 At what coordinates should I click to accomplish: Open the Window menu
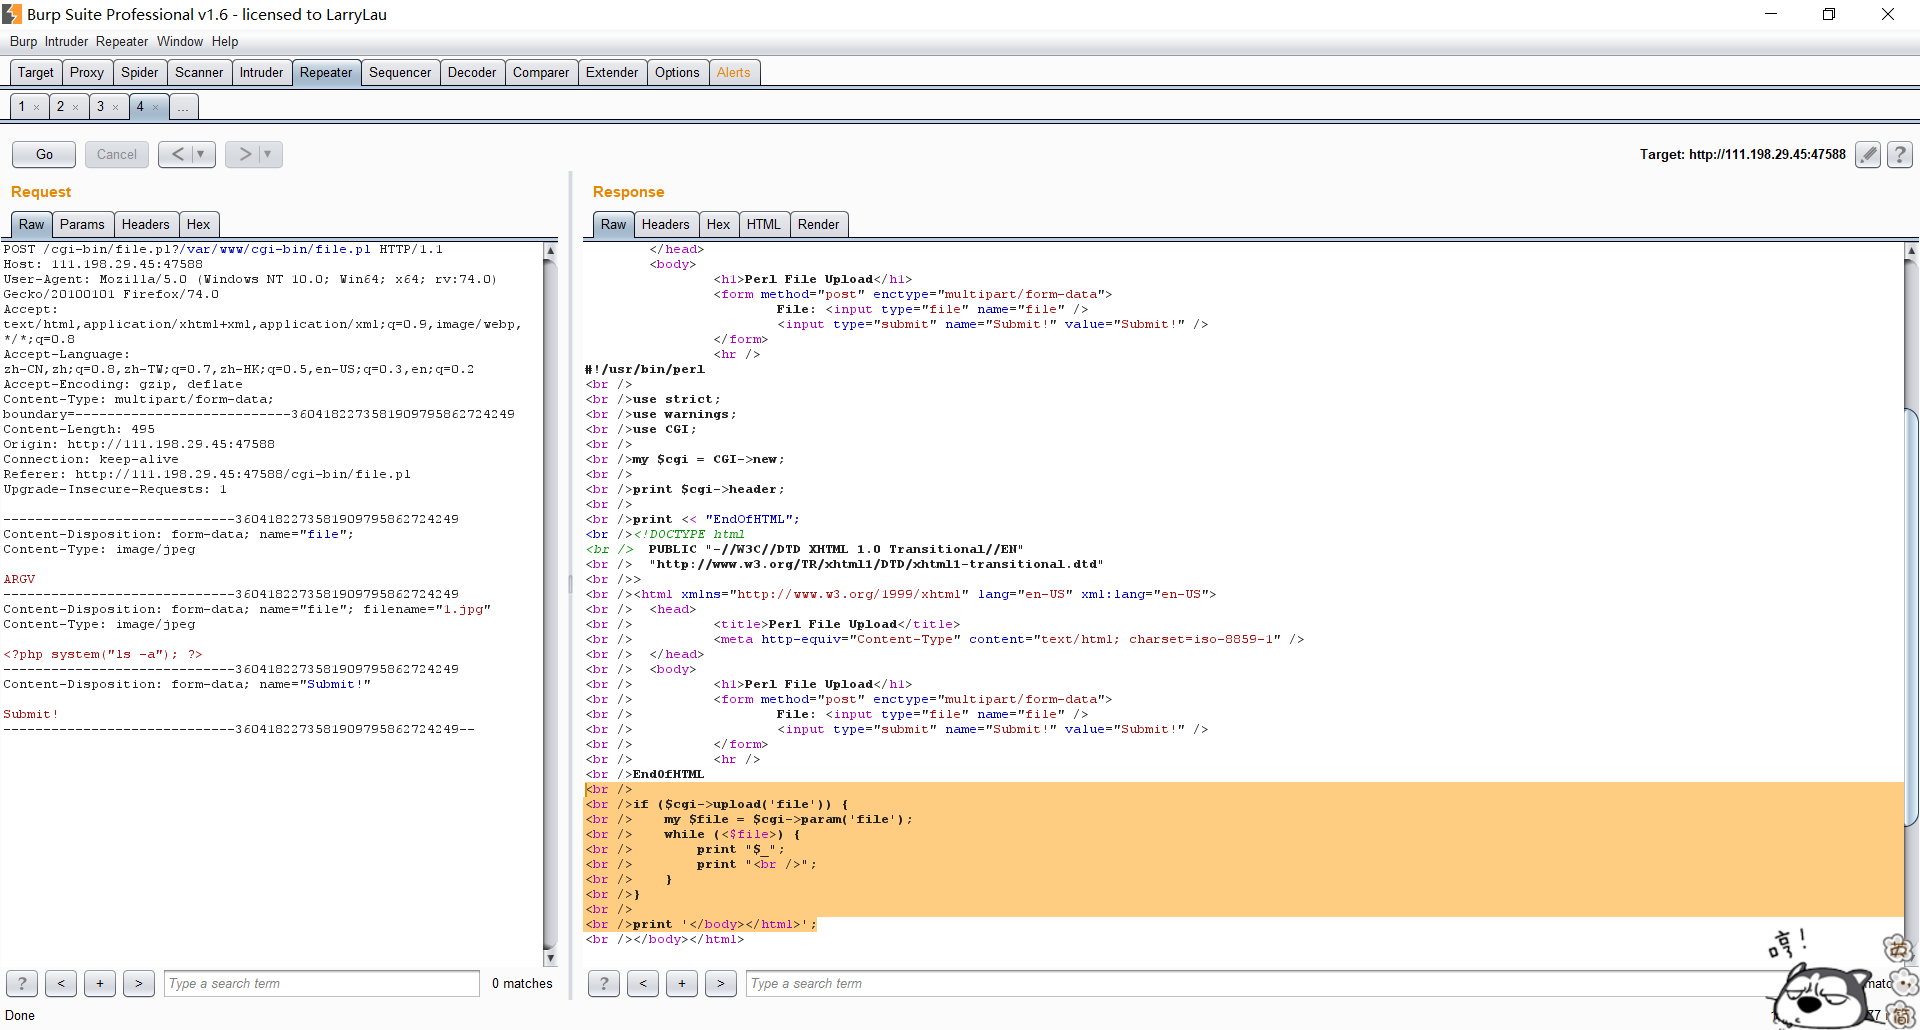pos(180,41)
